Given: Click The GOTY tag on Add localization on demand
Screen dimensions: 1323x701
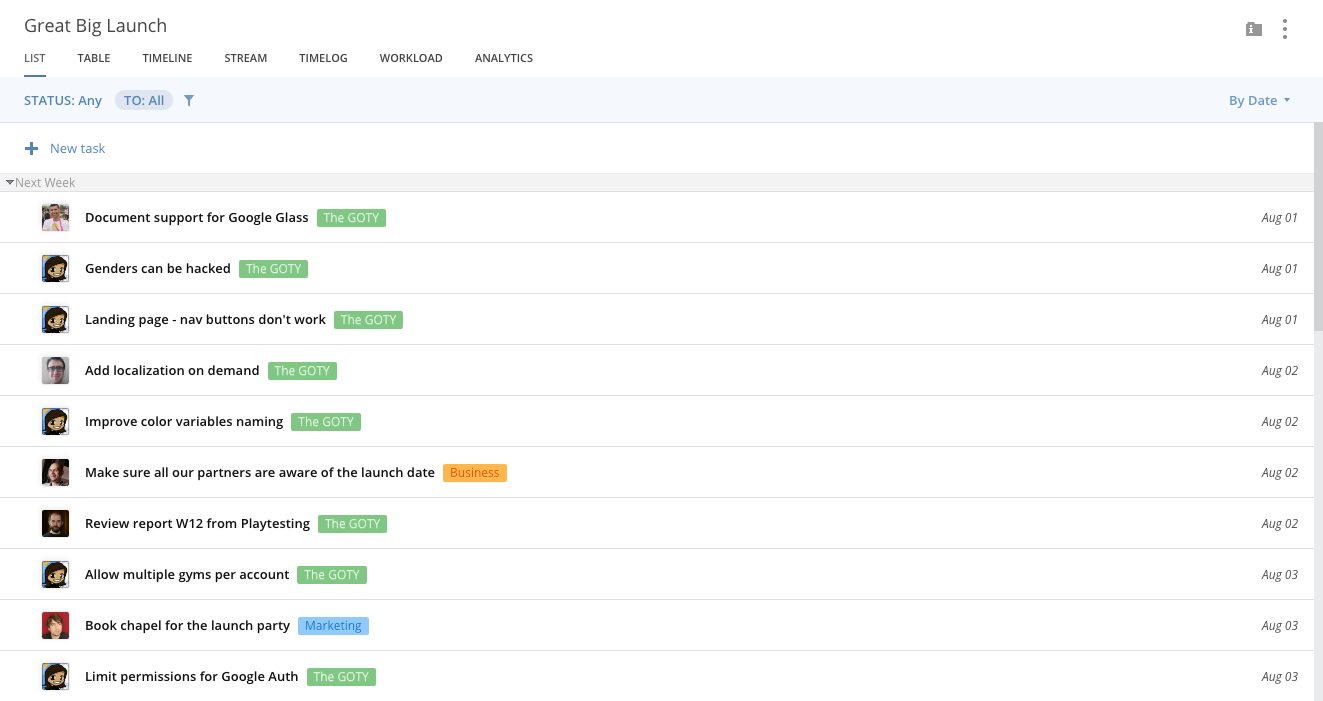Looking at the screenshot, I should [302, 370].
